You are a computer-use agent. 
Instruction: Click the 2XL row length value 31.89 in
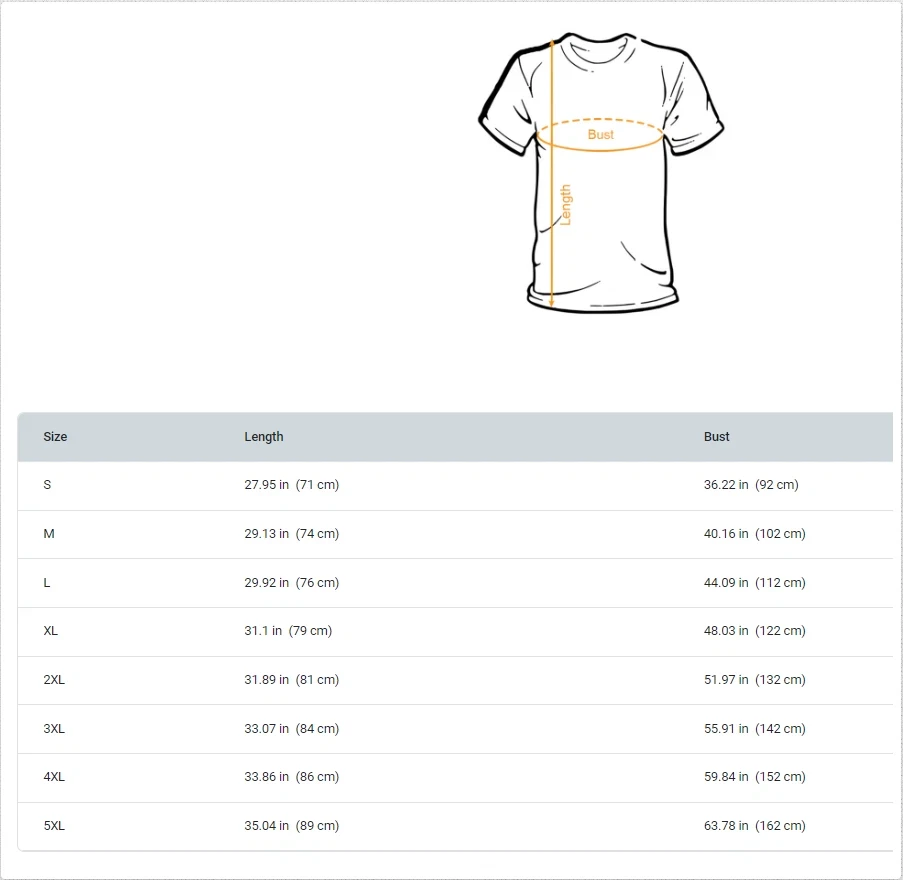click(x=292, y=680)
